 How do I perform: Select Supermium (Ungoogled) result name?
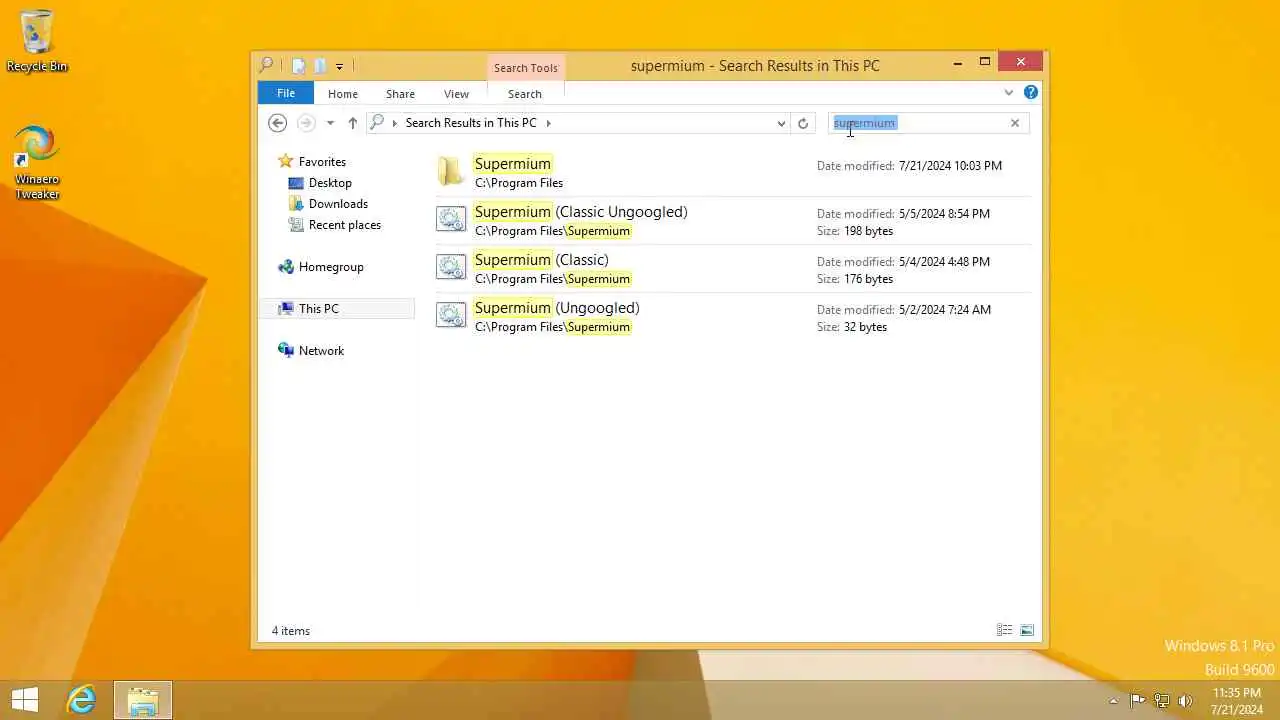[557, 308]
